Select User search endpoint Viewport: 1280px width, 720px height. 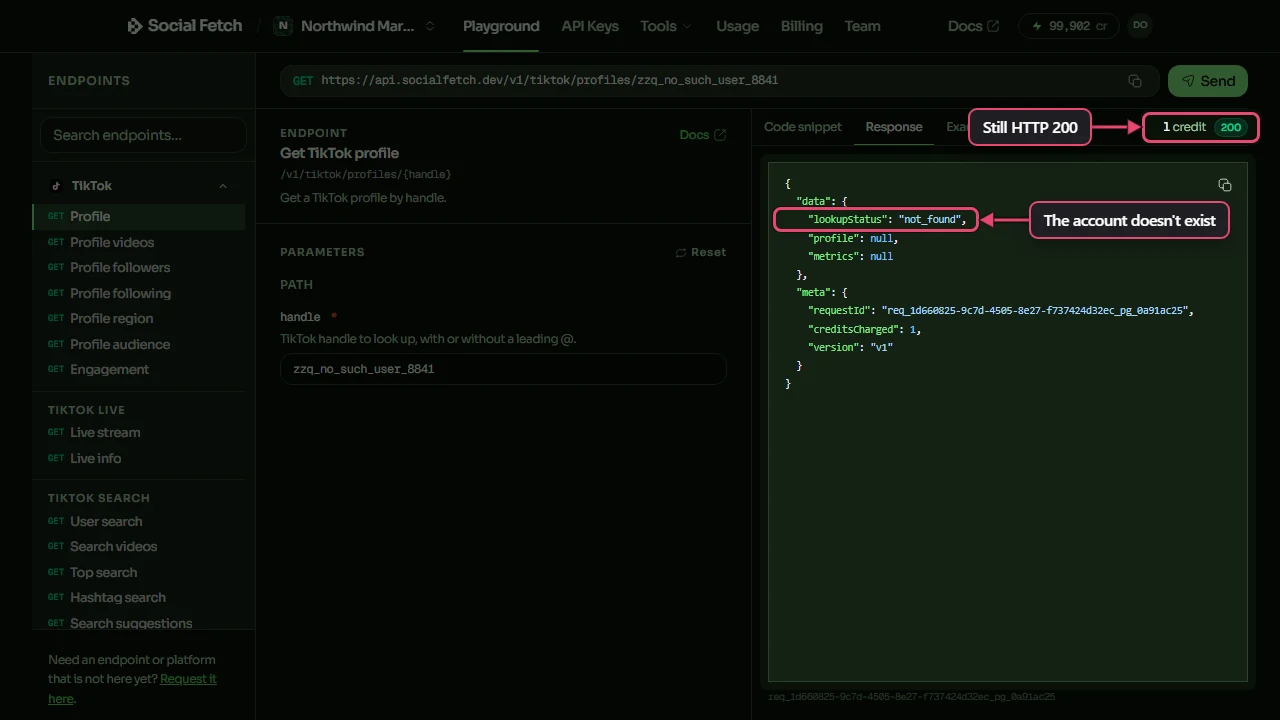click(140, 521)
